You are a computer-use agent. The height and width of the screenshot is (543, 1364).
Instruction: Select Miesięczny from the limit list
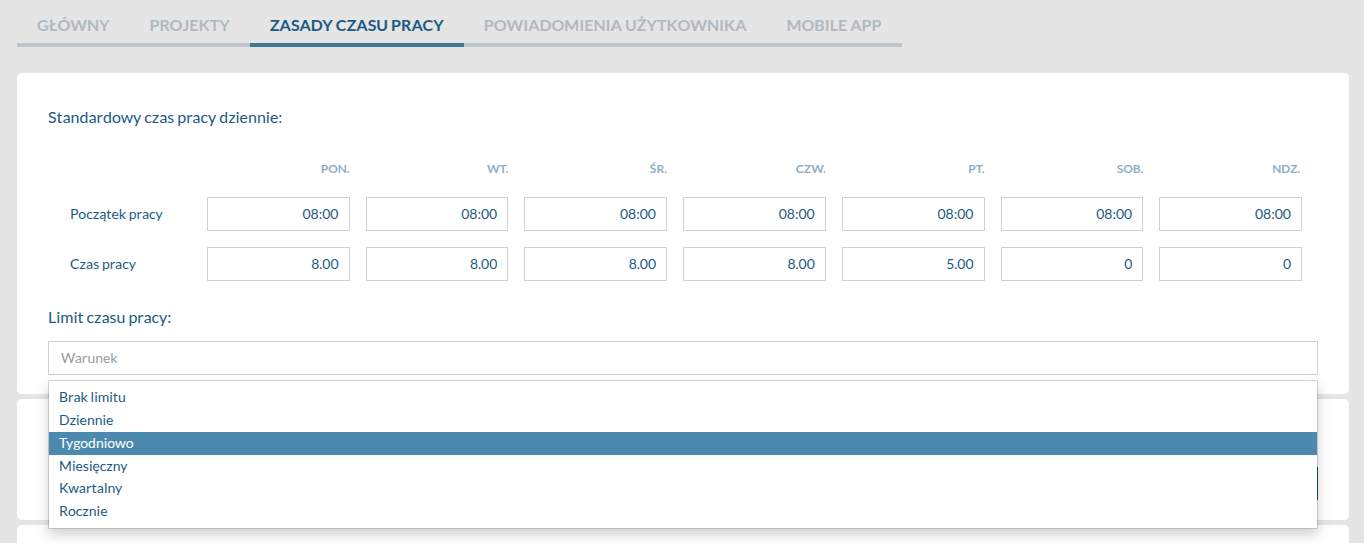(682, 466)
